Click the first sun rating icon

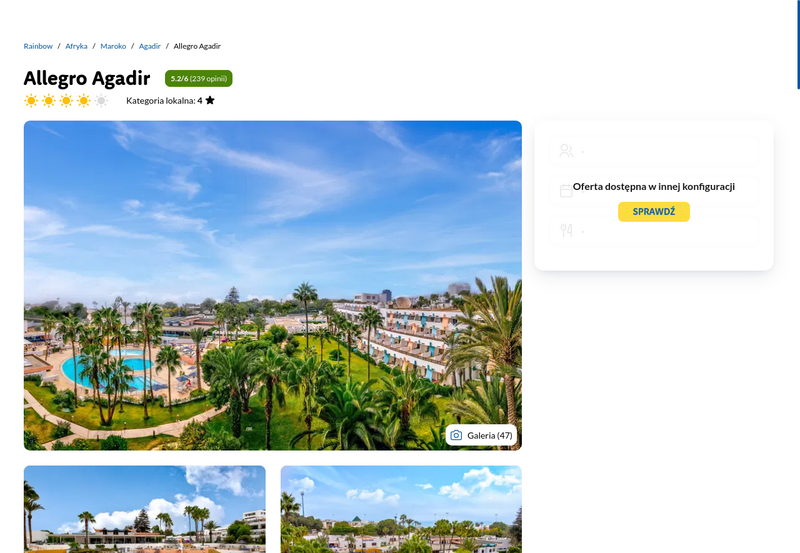(31, 100)
